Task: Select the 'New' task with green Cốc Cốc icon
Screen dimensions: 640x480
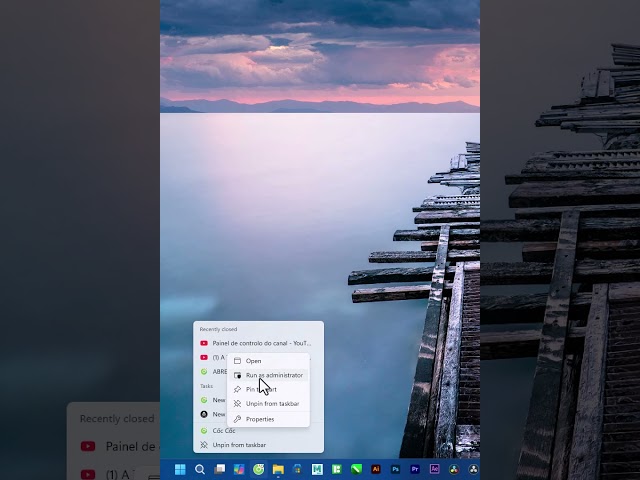Action: pyautogui.click(x=212, y=400)
